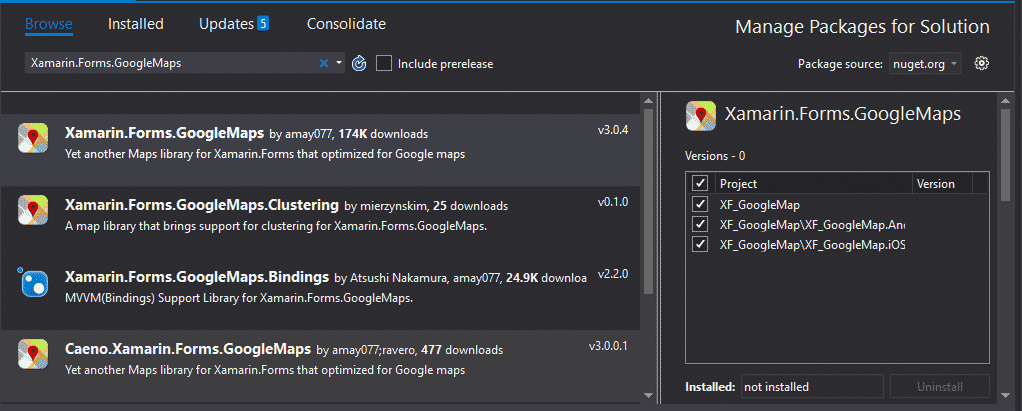The height and width of the screenshot is (411, 1022).
Task: Click the disabled Uninstall button
Action: tap(940, 387)
